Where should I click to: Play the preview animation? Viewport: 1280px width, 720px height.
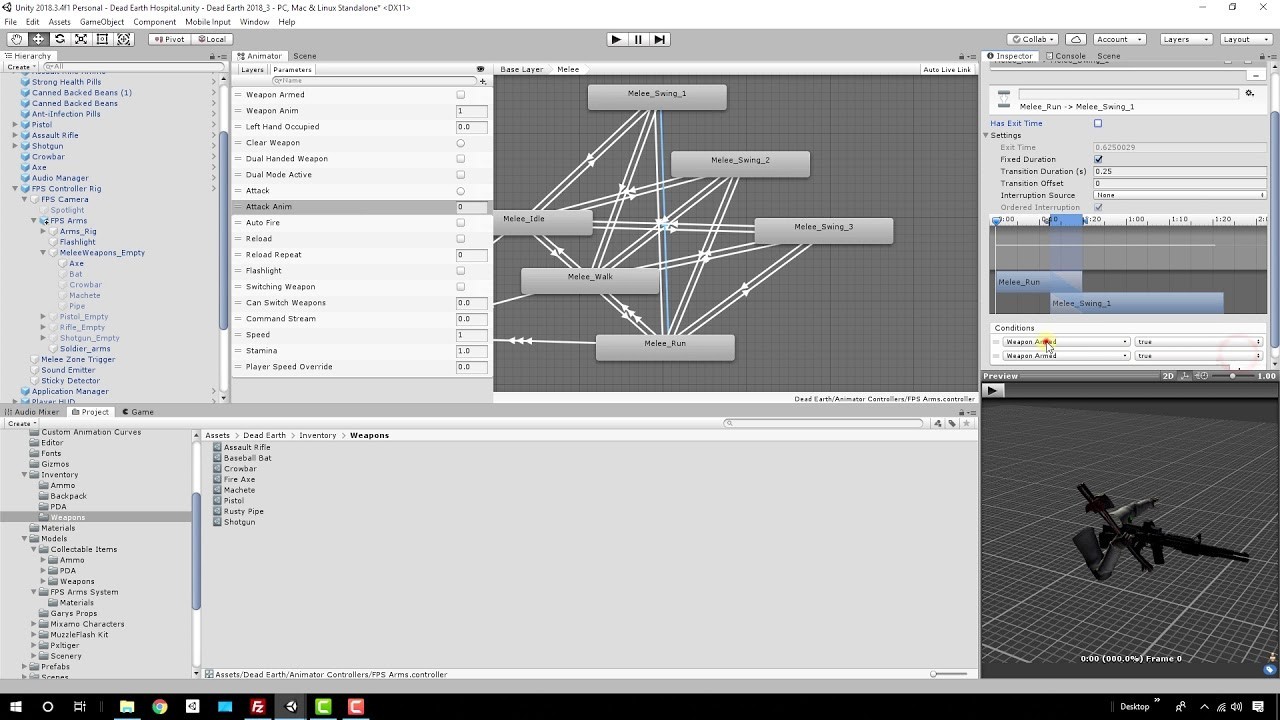(992, 390)
